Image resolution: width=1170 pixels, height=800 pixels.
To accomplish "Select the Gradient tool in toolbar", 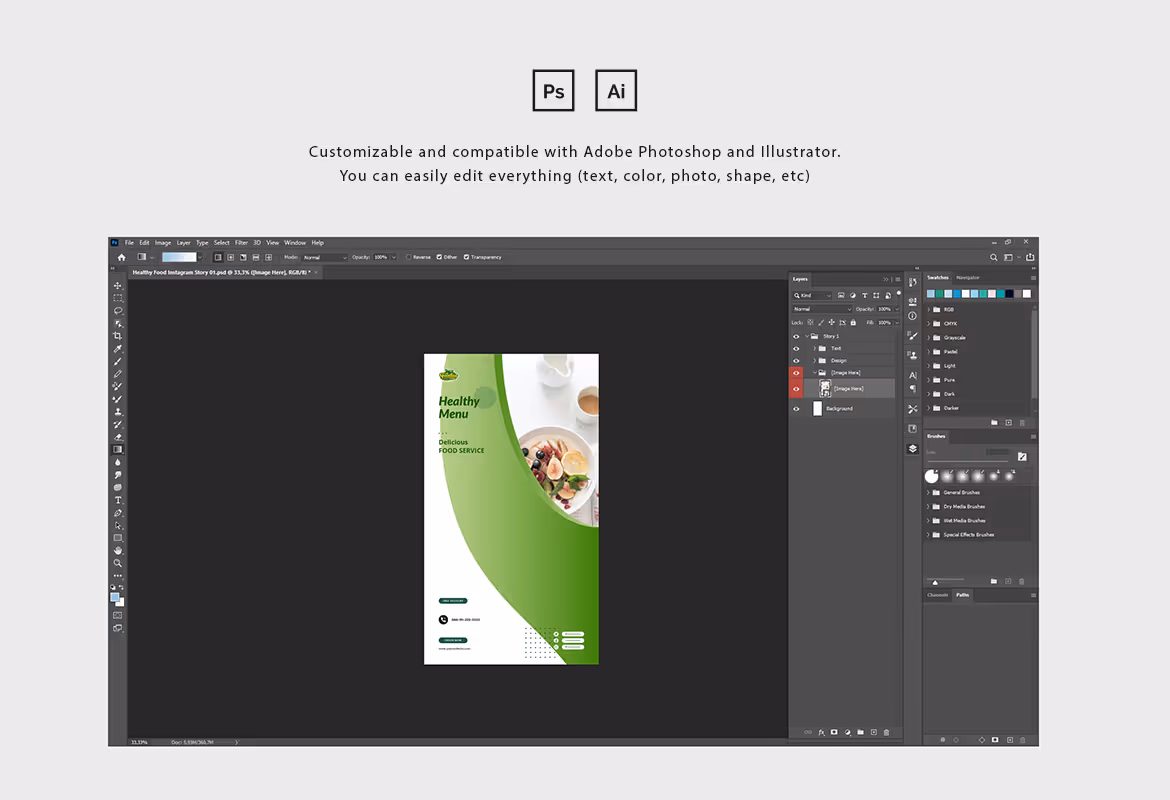I will click(118, 449).
